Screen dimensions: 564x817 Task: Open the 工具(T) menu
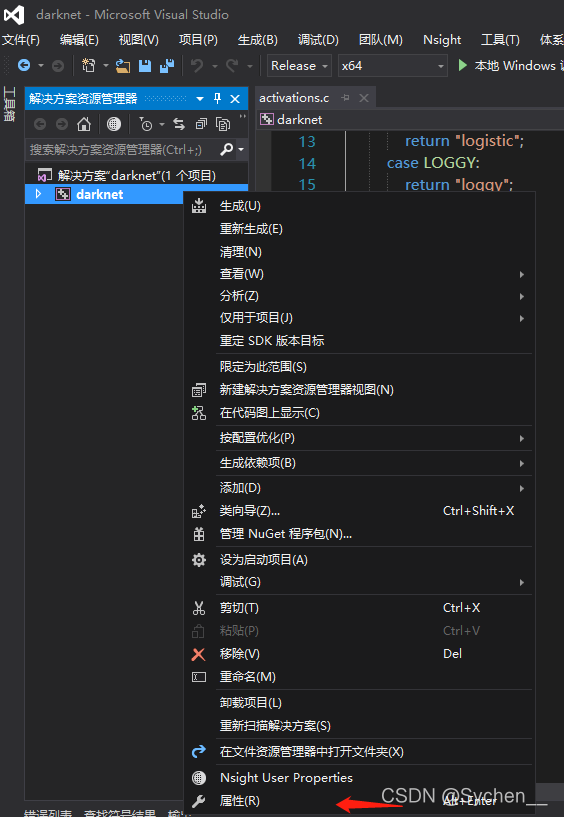(500, 40)
